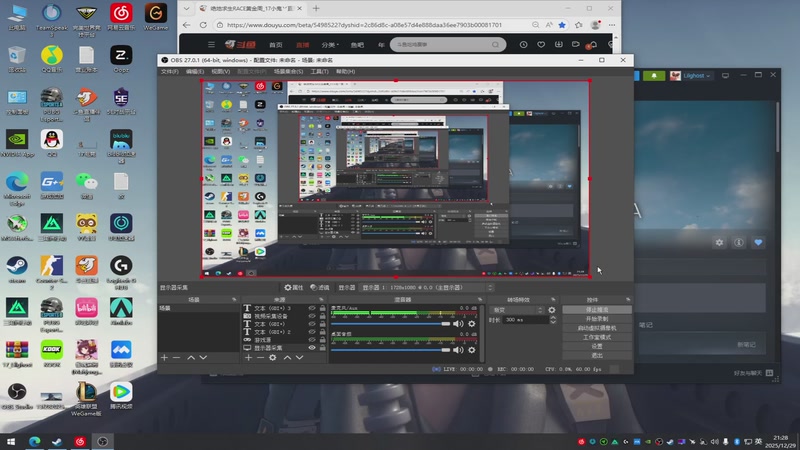This screenshot has height=450, width=800.
Task: Open a new tab in Edge browser
Action: 316,9
